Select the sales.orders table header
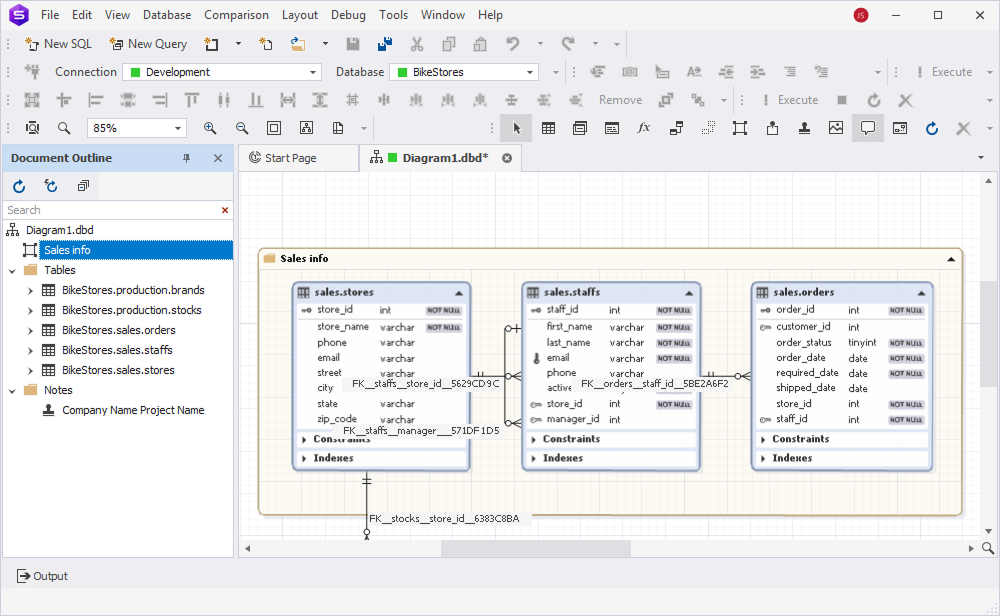The height and width of the screenshot is (616, 1000). [x=842, y=293]
